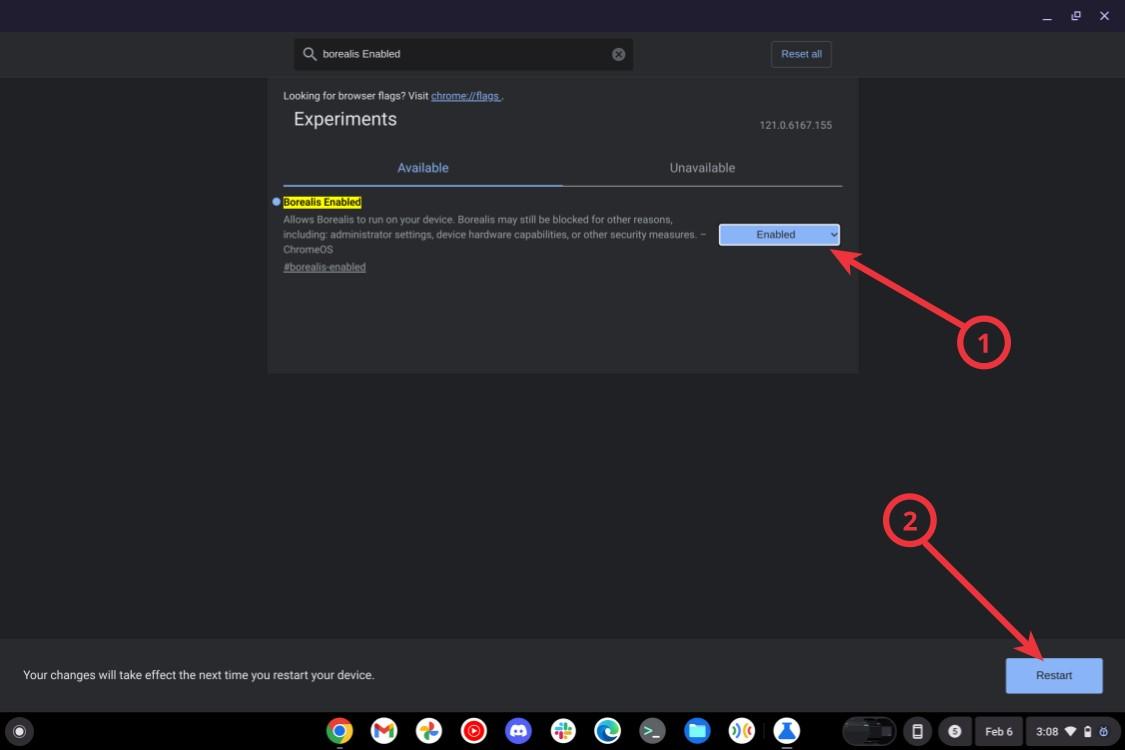
Task: Launch Microsoft Edge from the shelf
Action: [x=608, y=731]
